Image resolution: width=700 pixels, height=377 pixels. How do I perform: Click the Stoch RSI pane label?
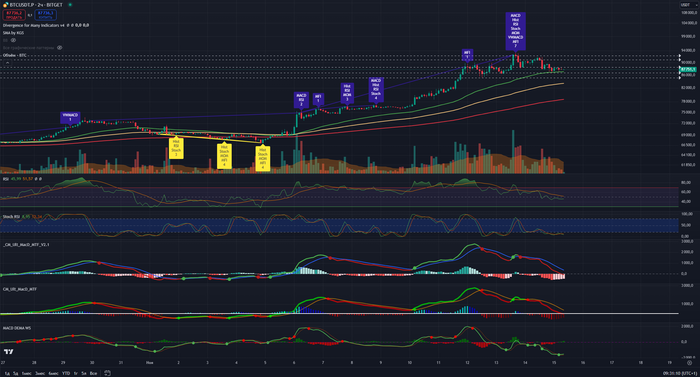[11, 217]
